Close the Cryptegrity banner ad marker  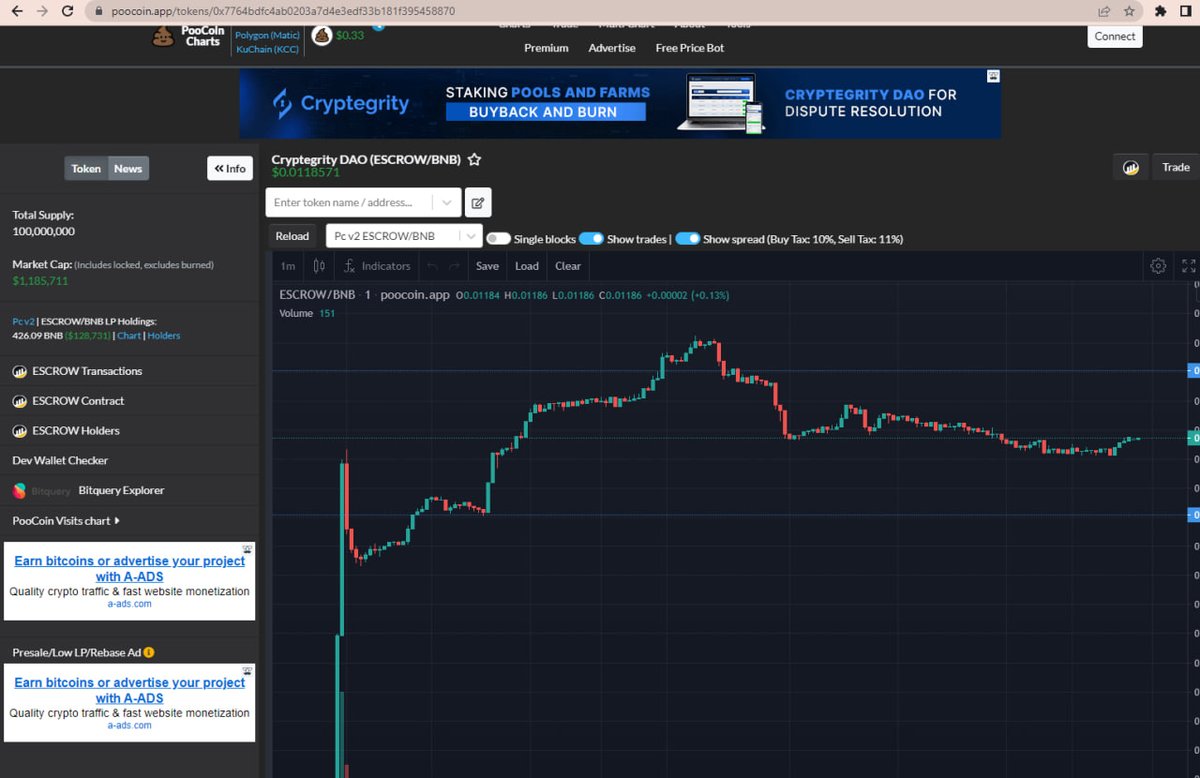(994, 76)
